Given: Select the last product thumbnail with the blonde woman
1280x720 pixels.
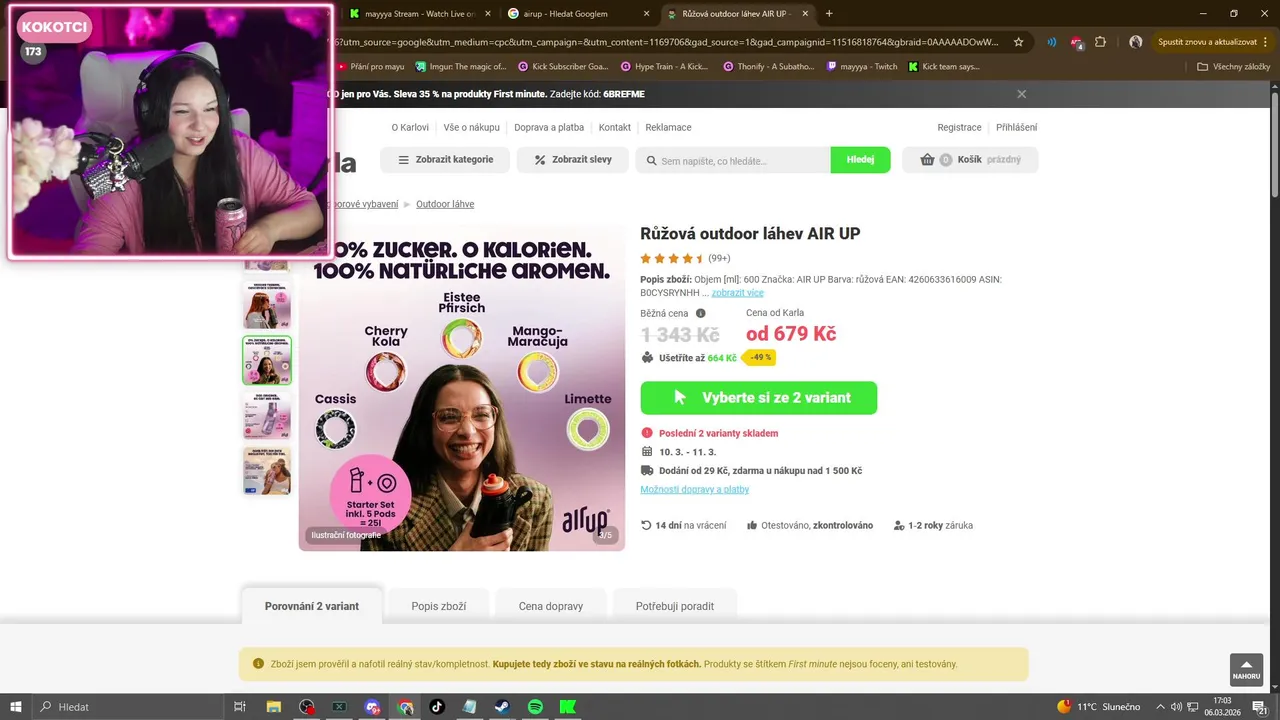Looking at the screenshot, I should [x=267, y=470].
